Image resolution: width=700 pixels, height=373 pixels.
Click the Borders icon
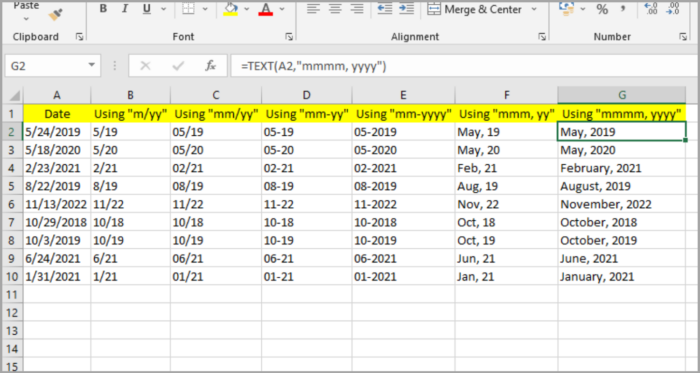tap(188, 9)
